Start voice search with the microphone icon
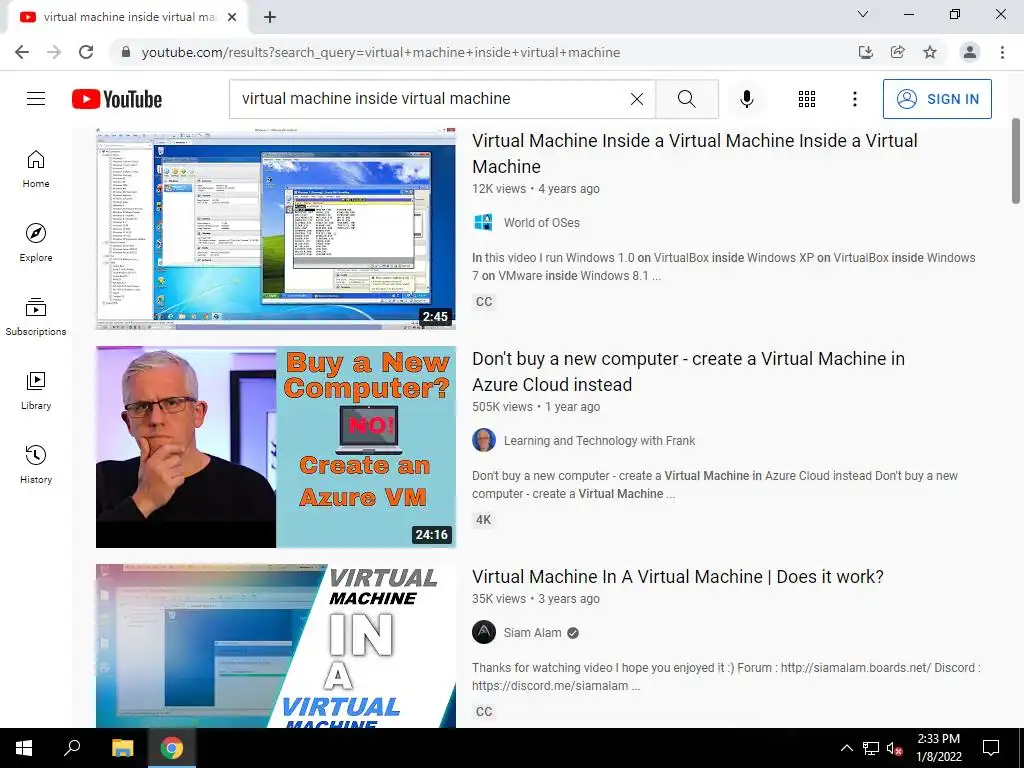The image size is (1024, 768). (x=746, y=99)
